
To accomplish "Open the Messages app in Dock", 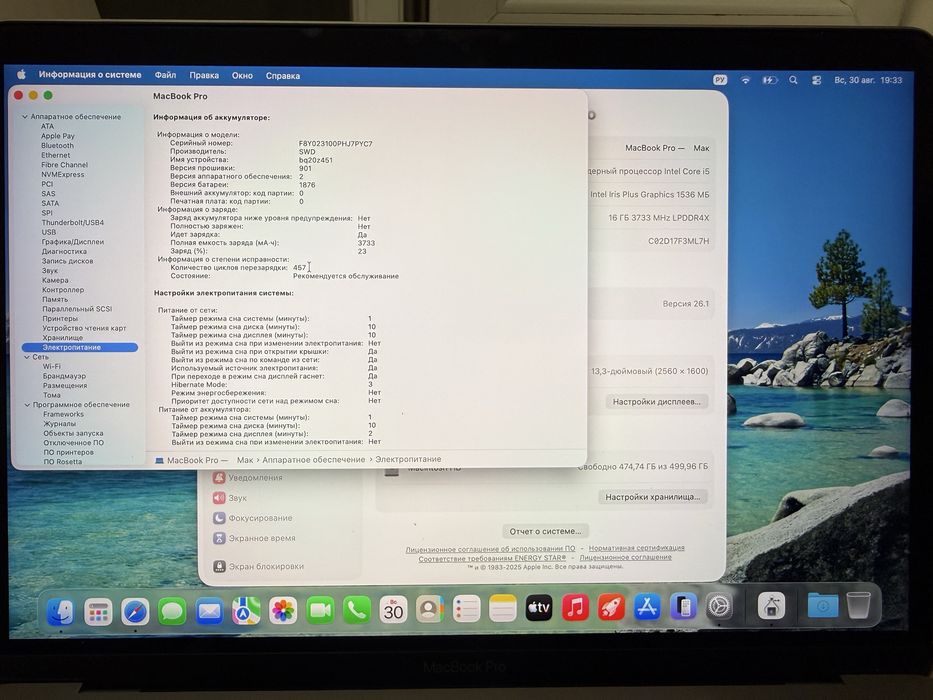I will coord(172,611).
